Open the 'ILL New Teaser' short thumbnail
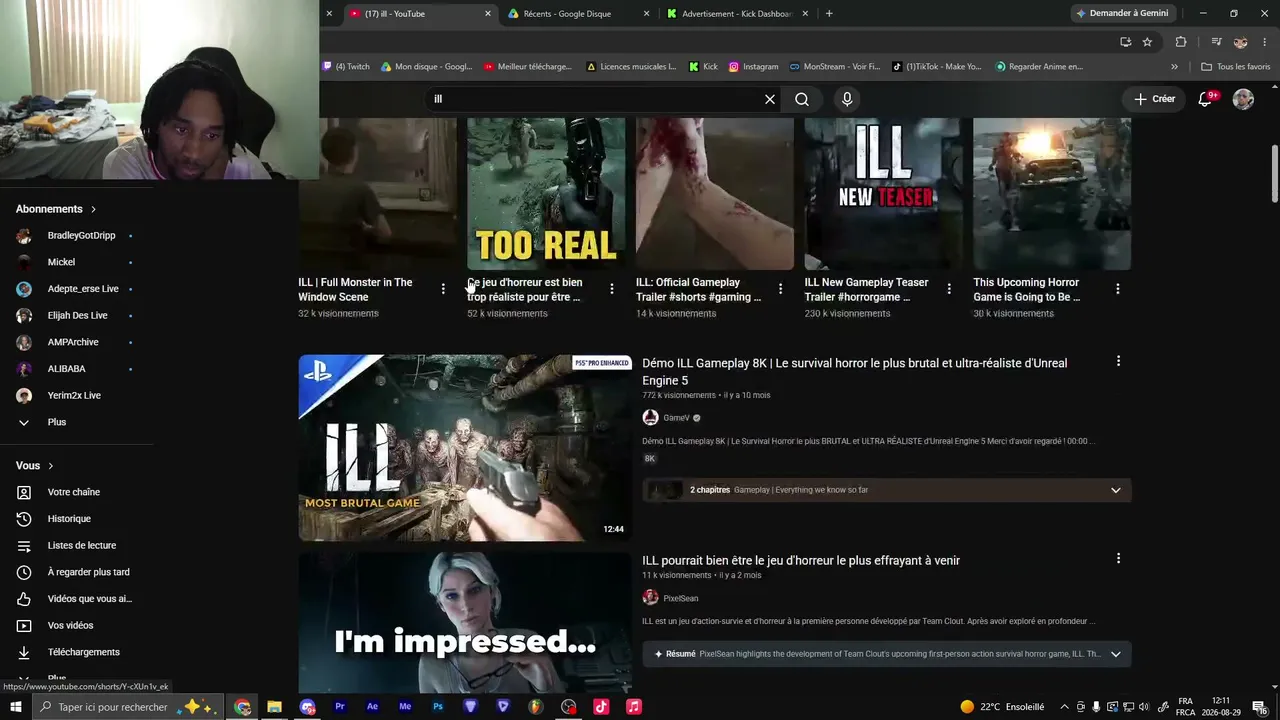Viewport: 1280px width, 720px height. [x=884, y=194]
